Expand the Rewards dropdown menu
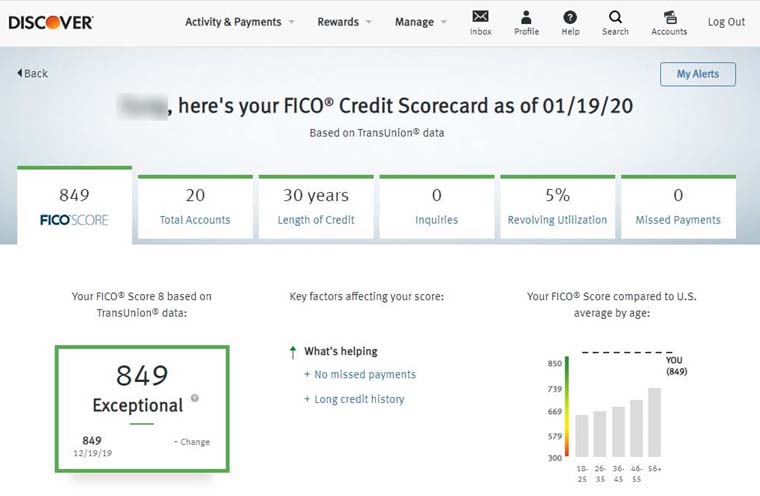 coord(345,22)
